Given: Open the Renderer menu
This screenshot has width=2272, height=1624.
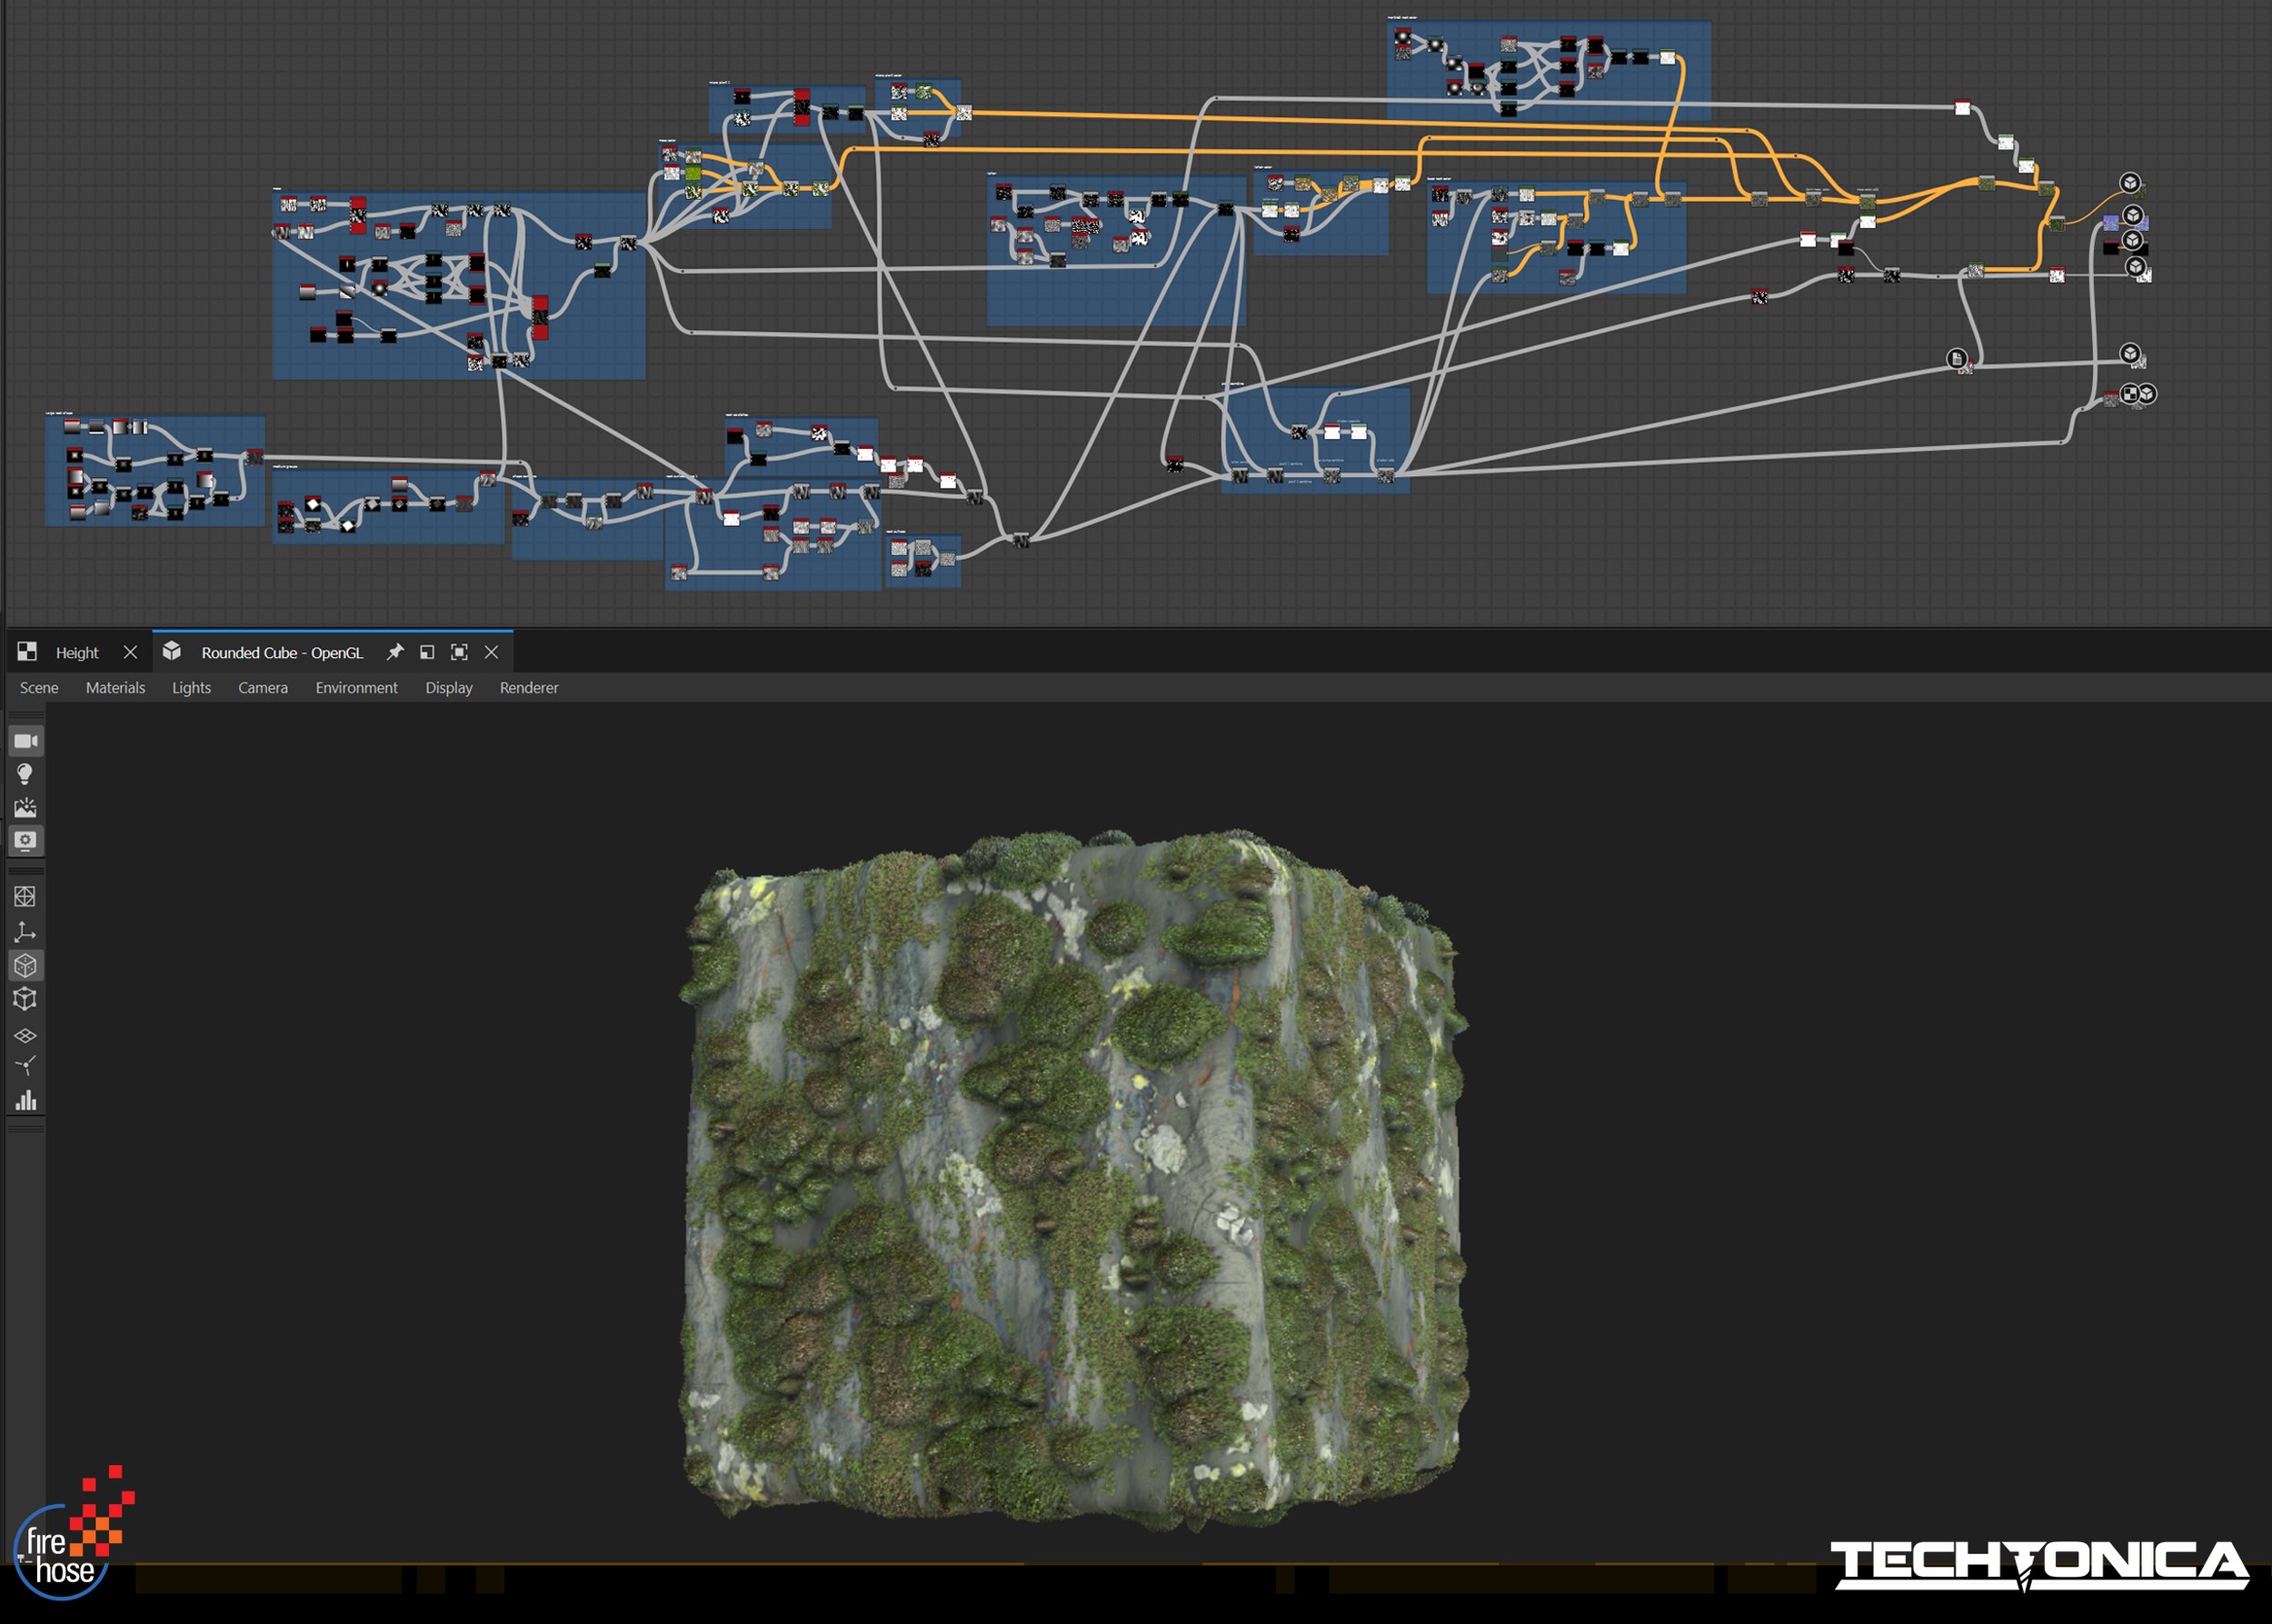Looking at the screenshot, I should [x=528, y=688].
